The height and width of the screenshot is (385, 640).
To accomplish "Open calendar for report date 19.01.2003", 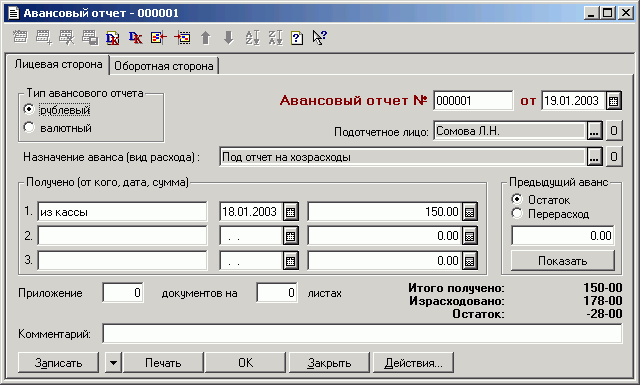I will 613,101.
